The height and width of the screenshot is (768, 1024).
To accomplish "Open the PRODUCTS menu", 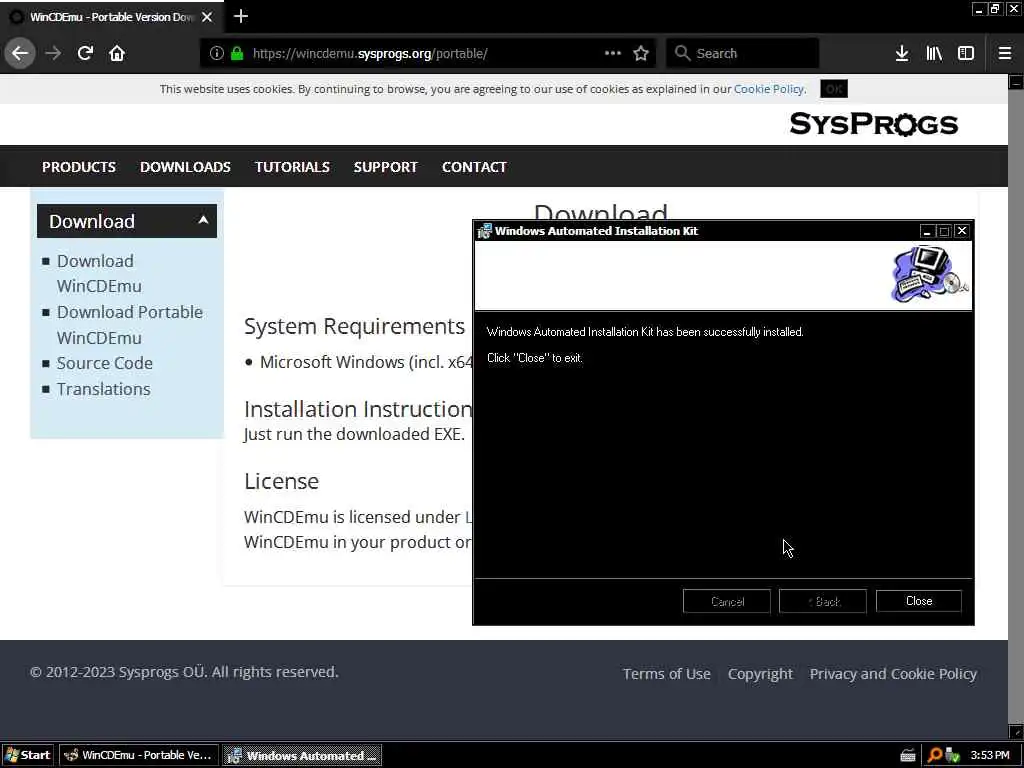I will [79, 167].
